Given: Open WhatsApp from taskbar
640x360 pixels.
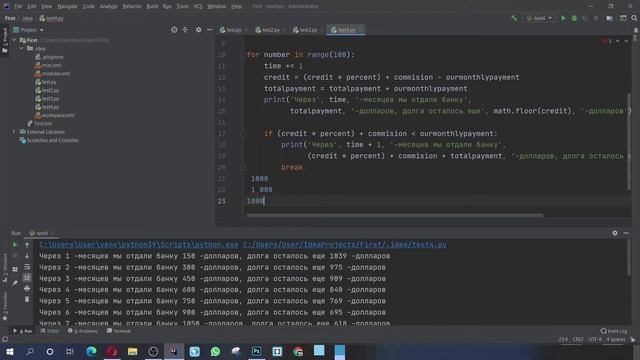Looking at the screenshot, I should click(215, 351).
